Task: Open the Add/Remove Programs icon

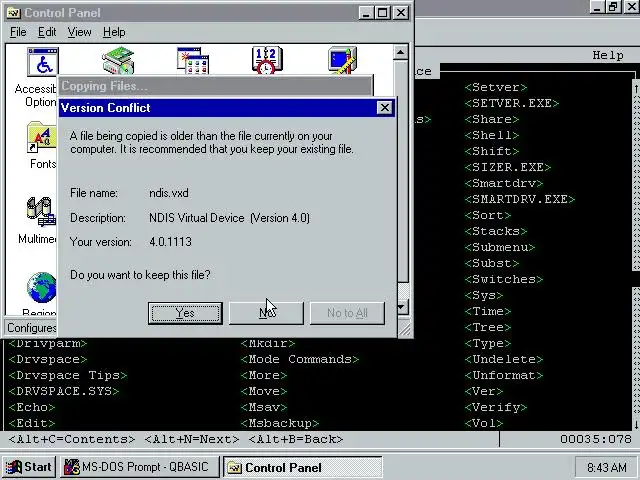Action: tap(193, 60)
